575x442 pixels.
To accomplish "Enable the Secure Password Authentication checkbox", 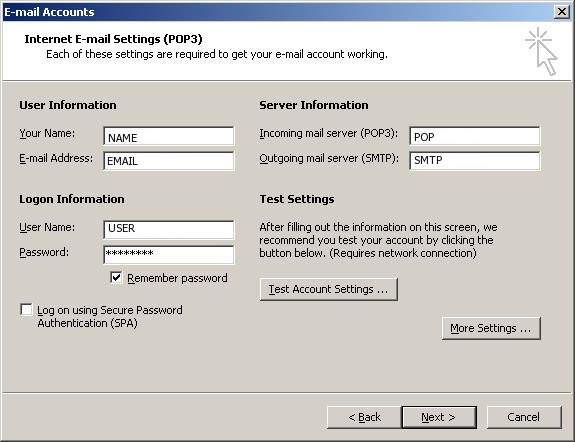I will (x=26, y=309).
